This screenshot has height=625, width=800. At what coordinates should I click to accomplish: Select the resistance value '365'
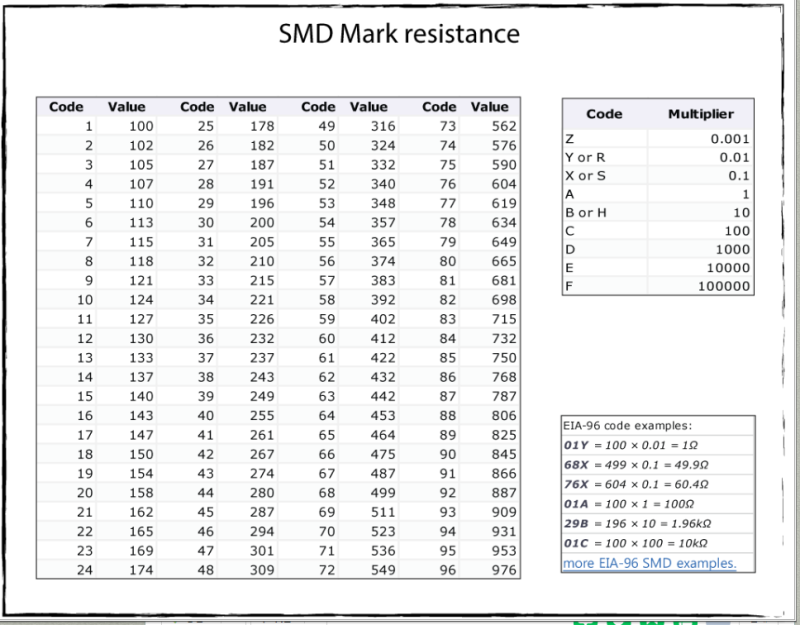pyautogui.click(x=383, y=242)
